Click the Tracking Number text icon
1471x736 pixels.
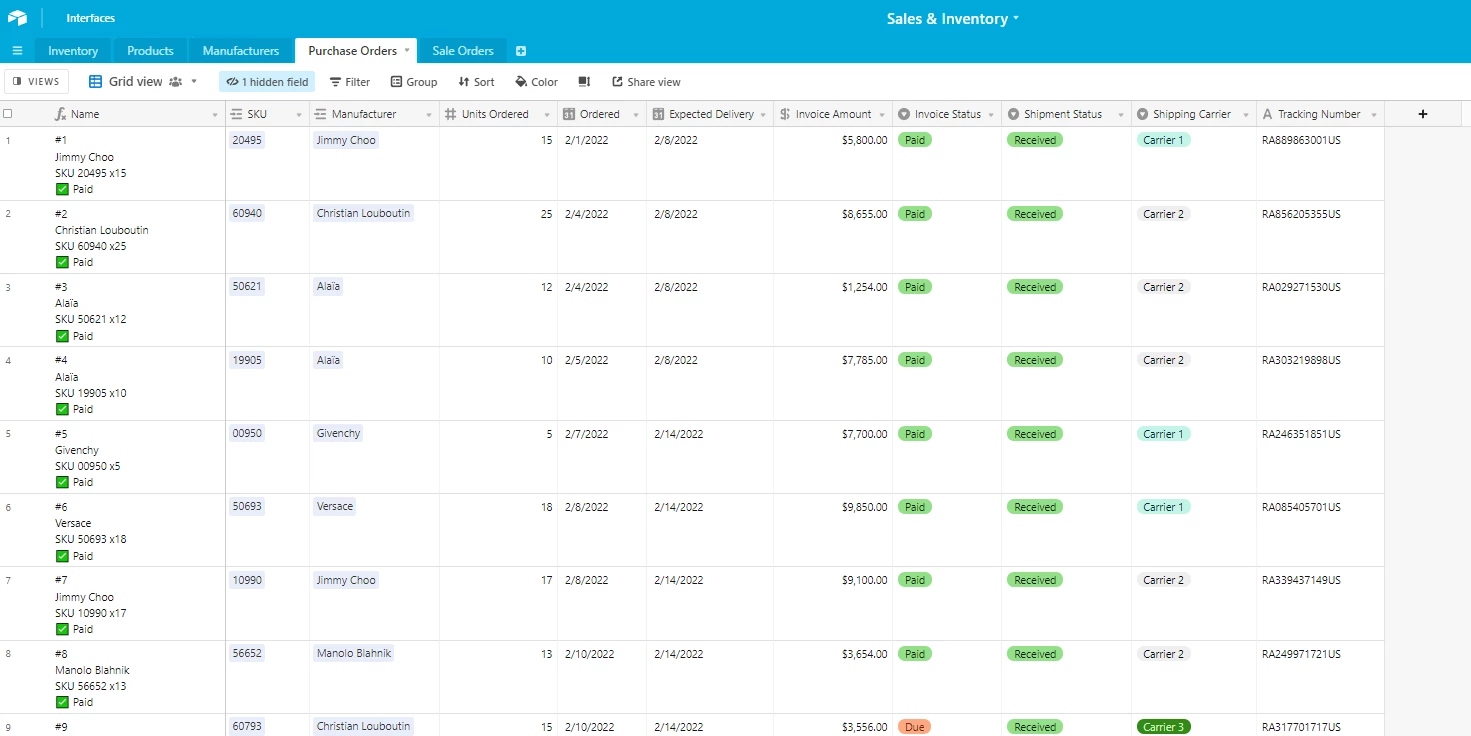[x=1268, y=114]
